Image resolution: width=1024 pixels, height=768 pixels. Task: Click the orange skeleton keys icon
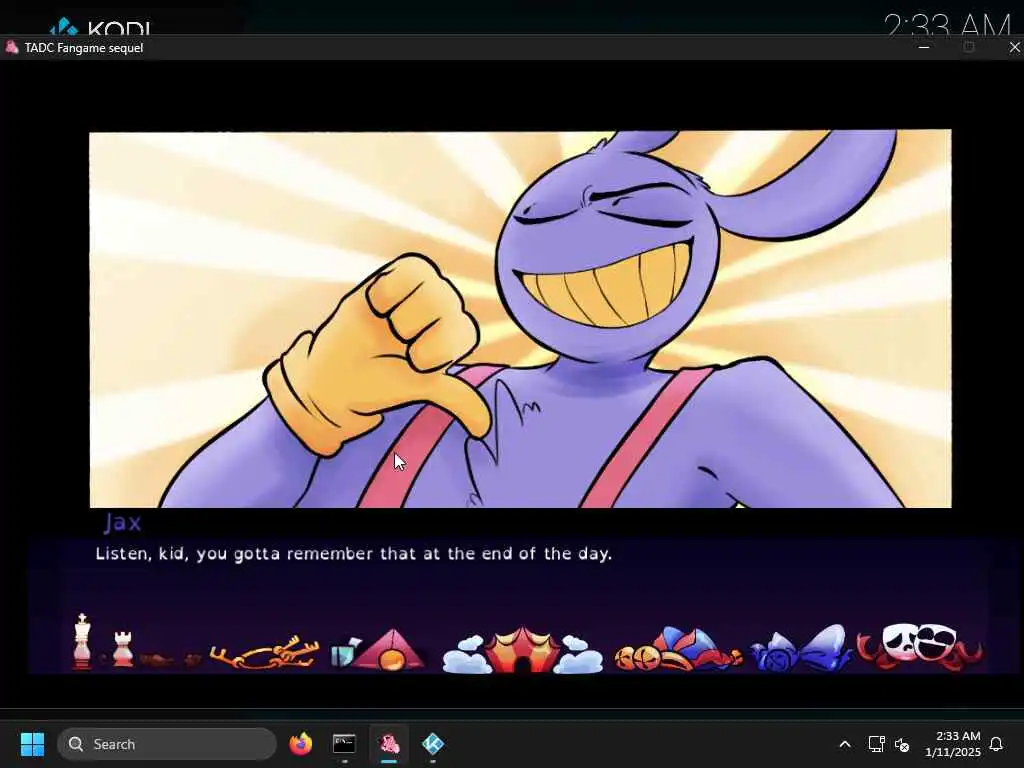point(264,652)
